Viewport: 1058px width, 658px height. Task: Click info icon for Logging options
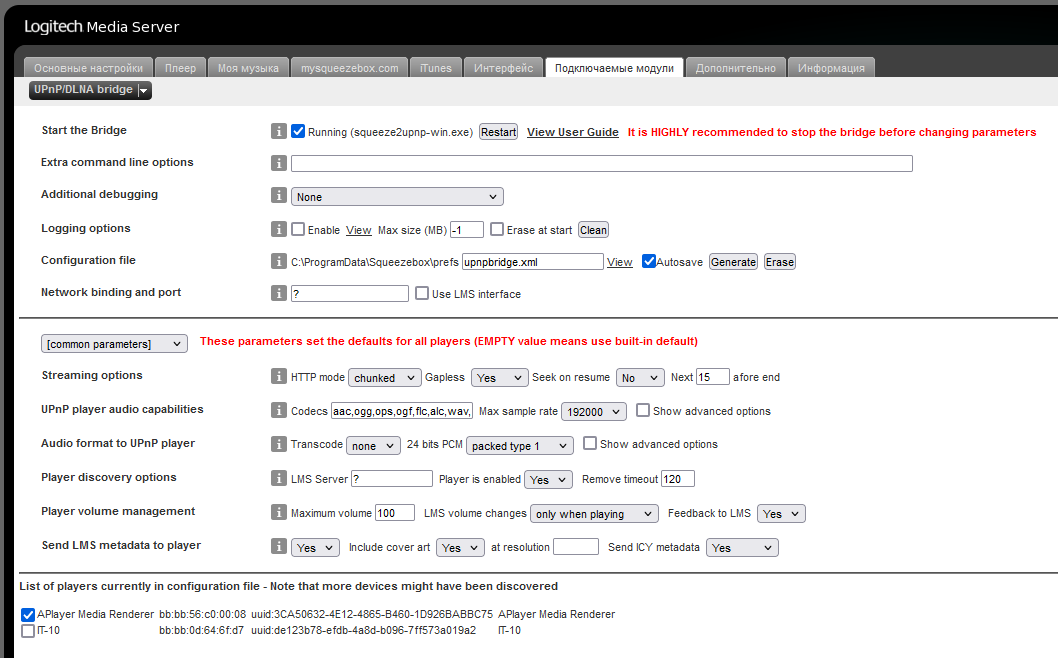click(279, 229)
